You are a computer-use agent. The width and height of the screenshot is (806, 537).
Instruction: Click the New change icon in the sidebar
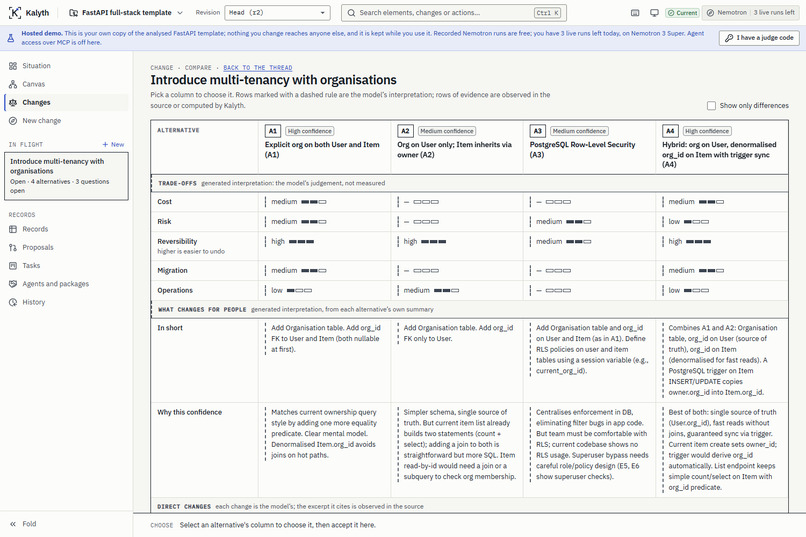pos(13,121)
